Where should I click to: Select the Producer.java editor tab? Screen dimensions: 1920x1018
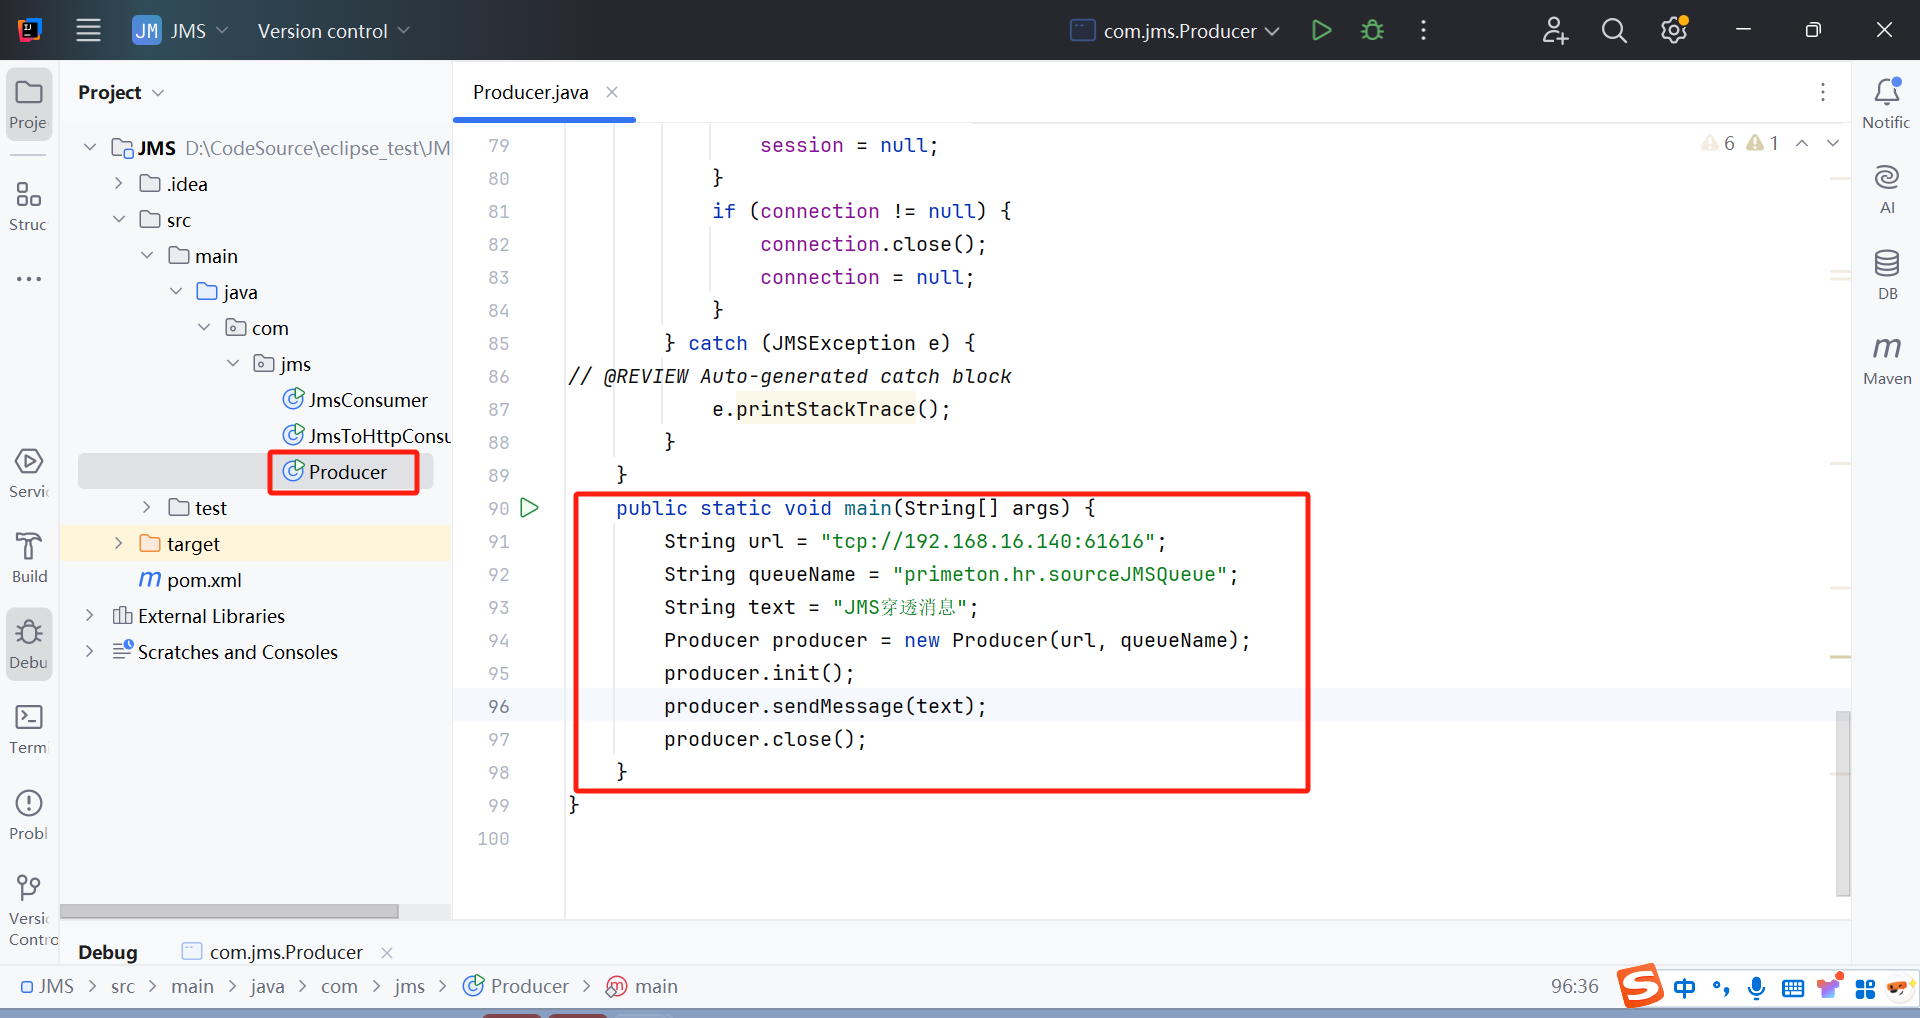tap(530, 92)
